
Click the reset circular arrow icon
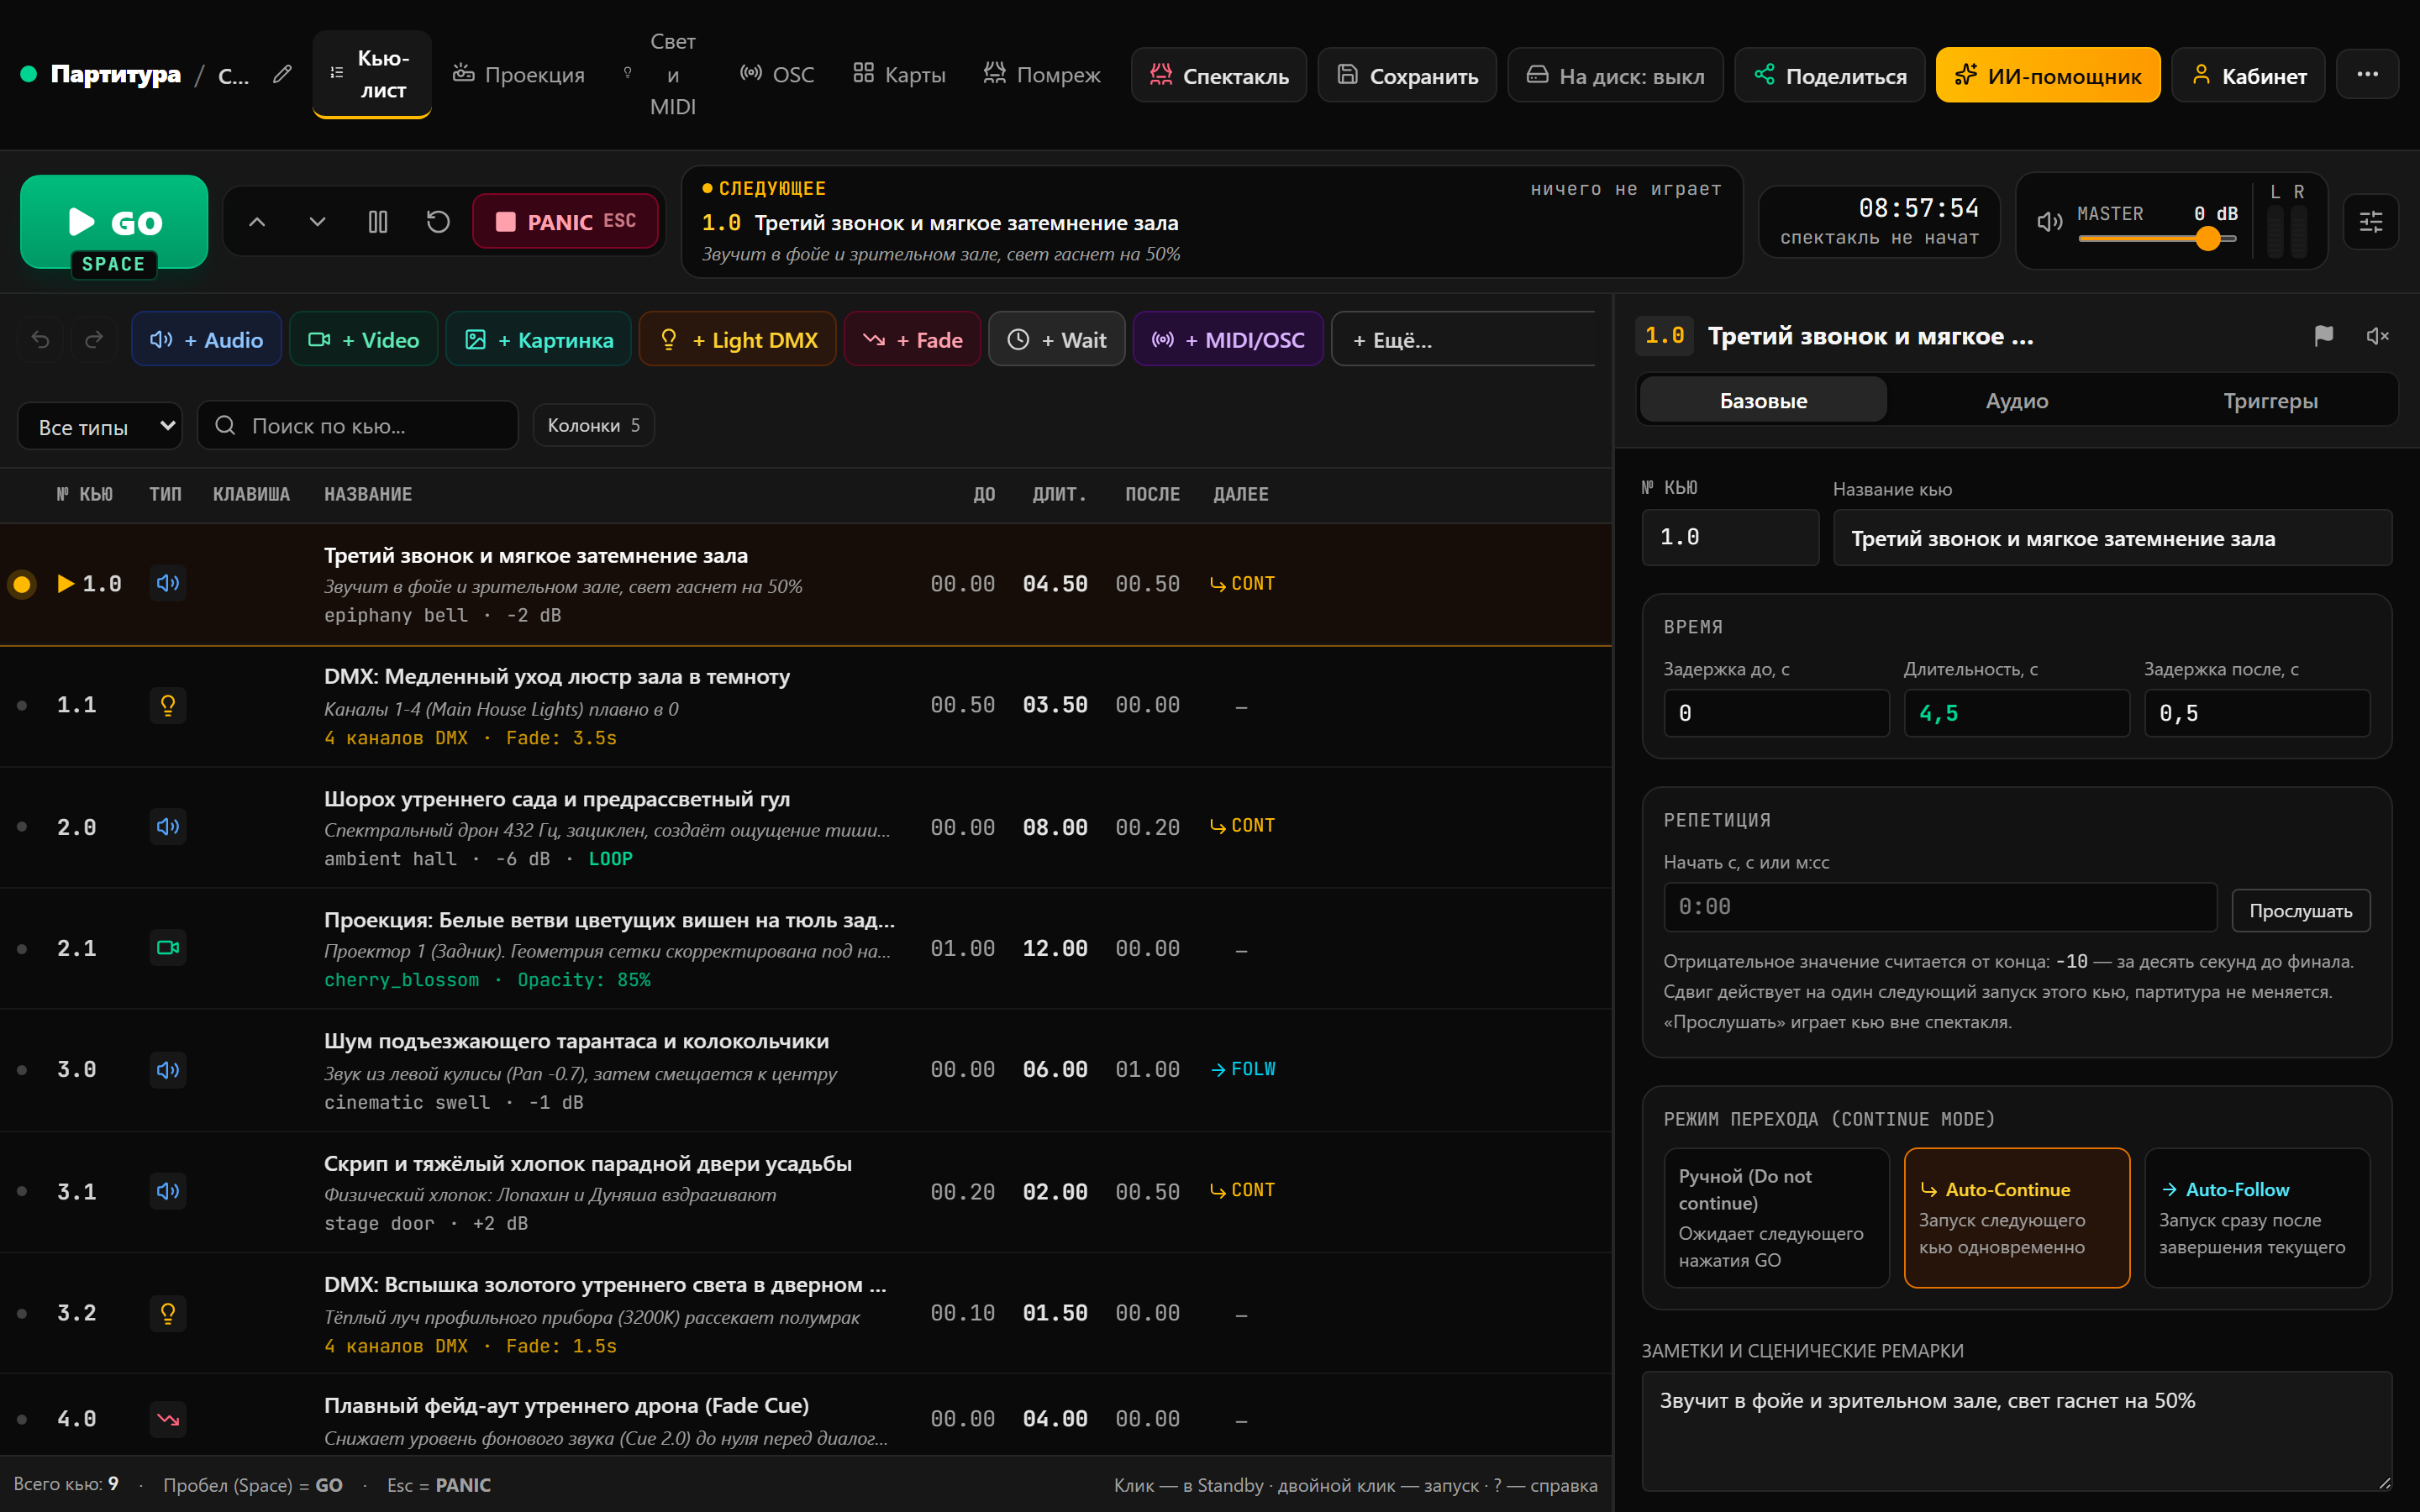click(438, 222)
